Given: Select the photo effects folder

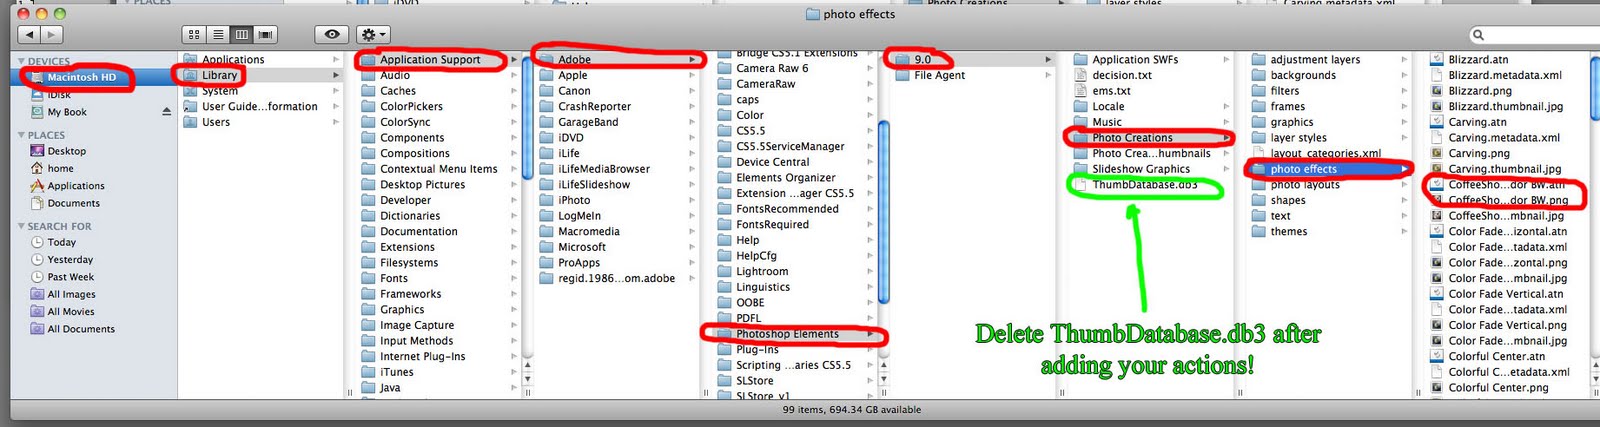Looking at the screenshot, I should point(1303,169).
